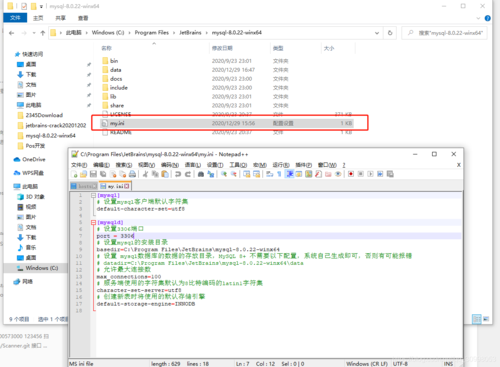Expand the Explorer ribbon chevron
The height and width of the screenshot is (367, 500).
click(478, 18)
